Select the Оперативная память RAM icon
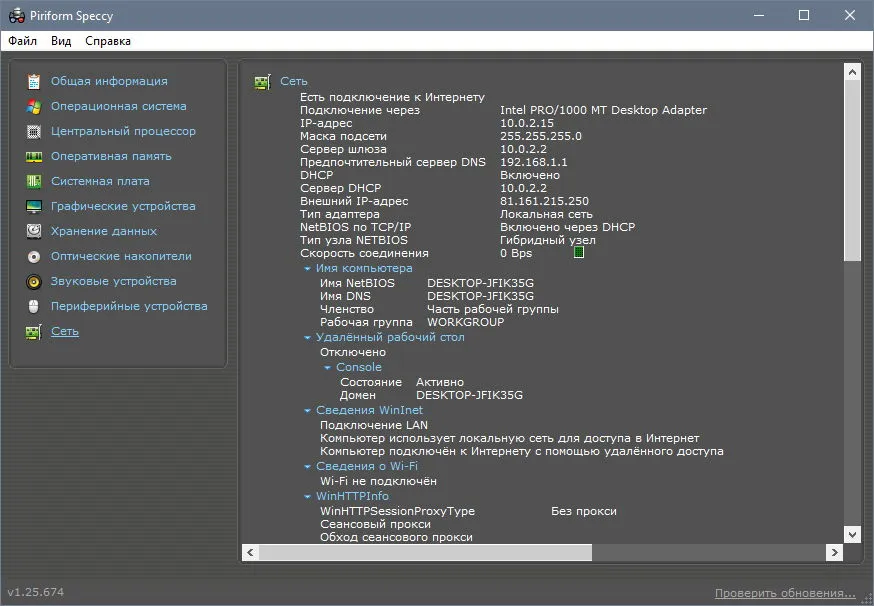This screenshot has width=874, height=606. pos(34,157)
